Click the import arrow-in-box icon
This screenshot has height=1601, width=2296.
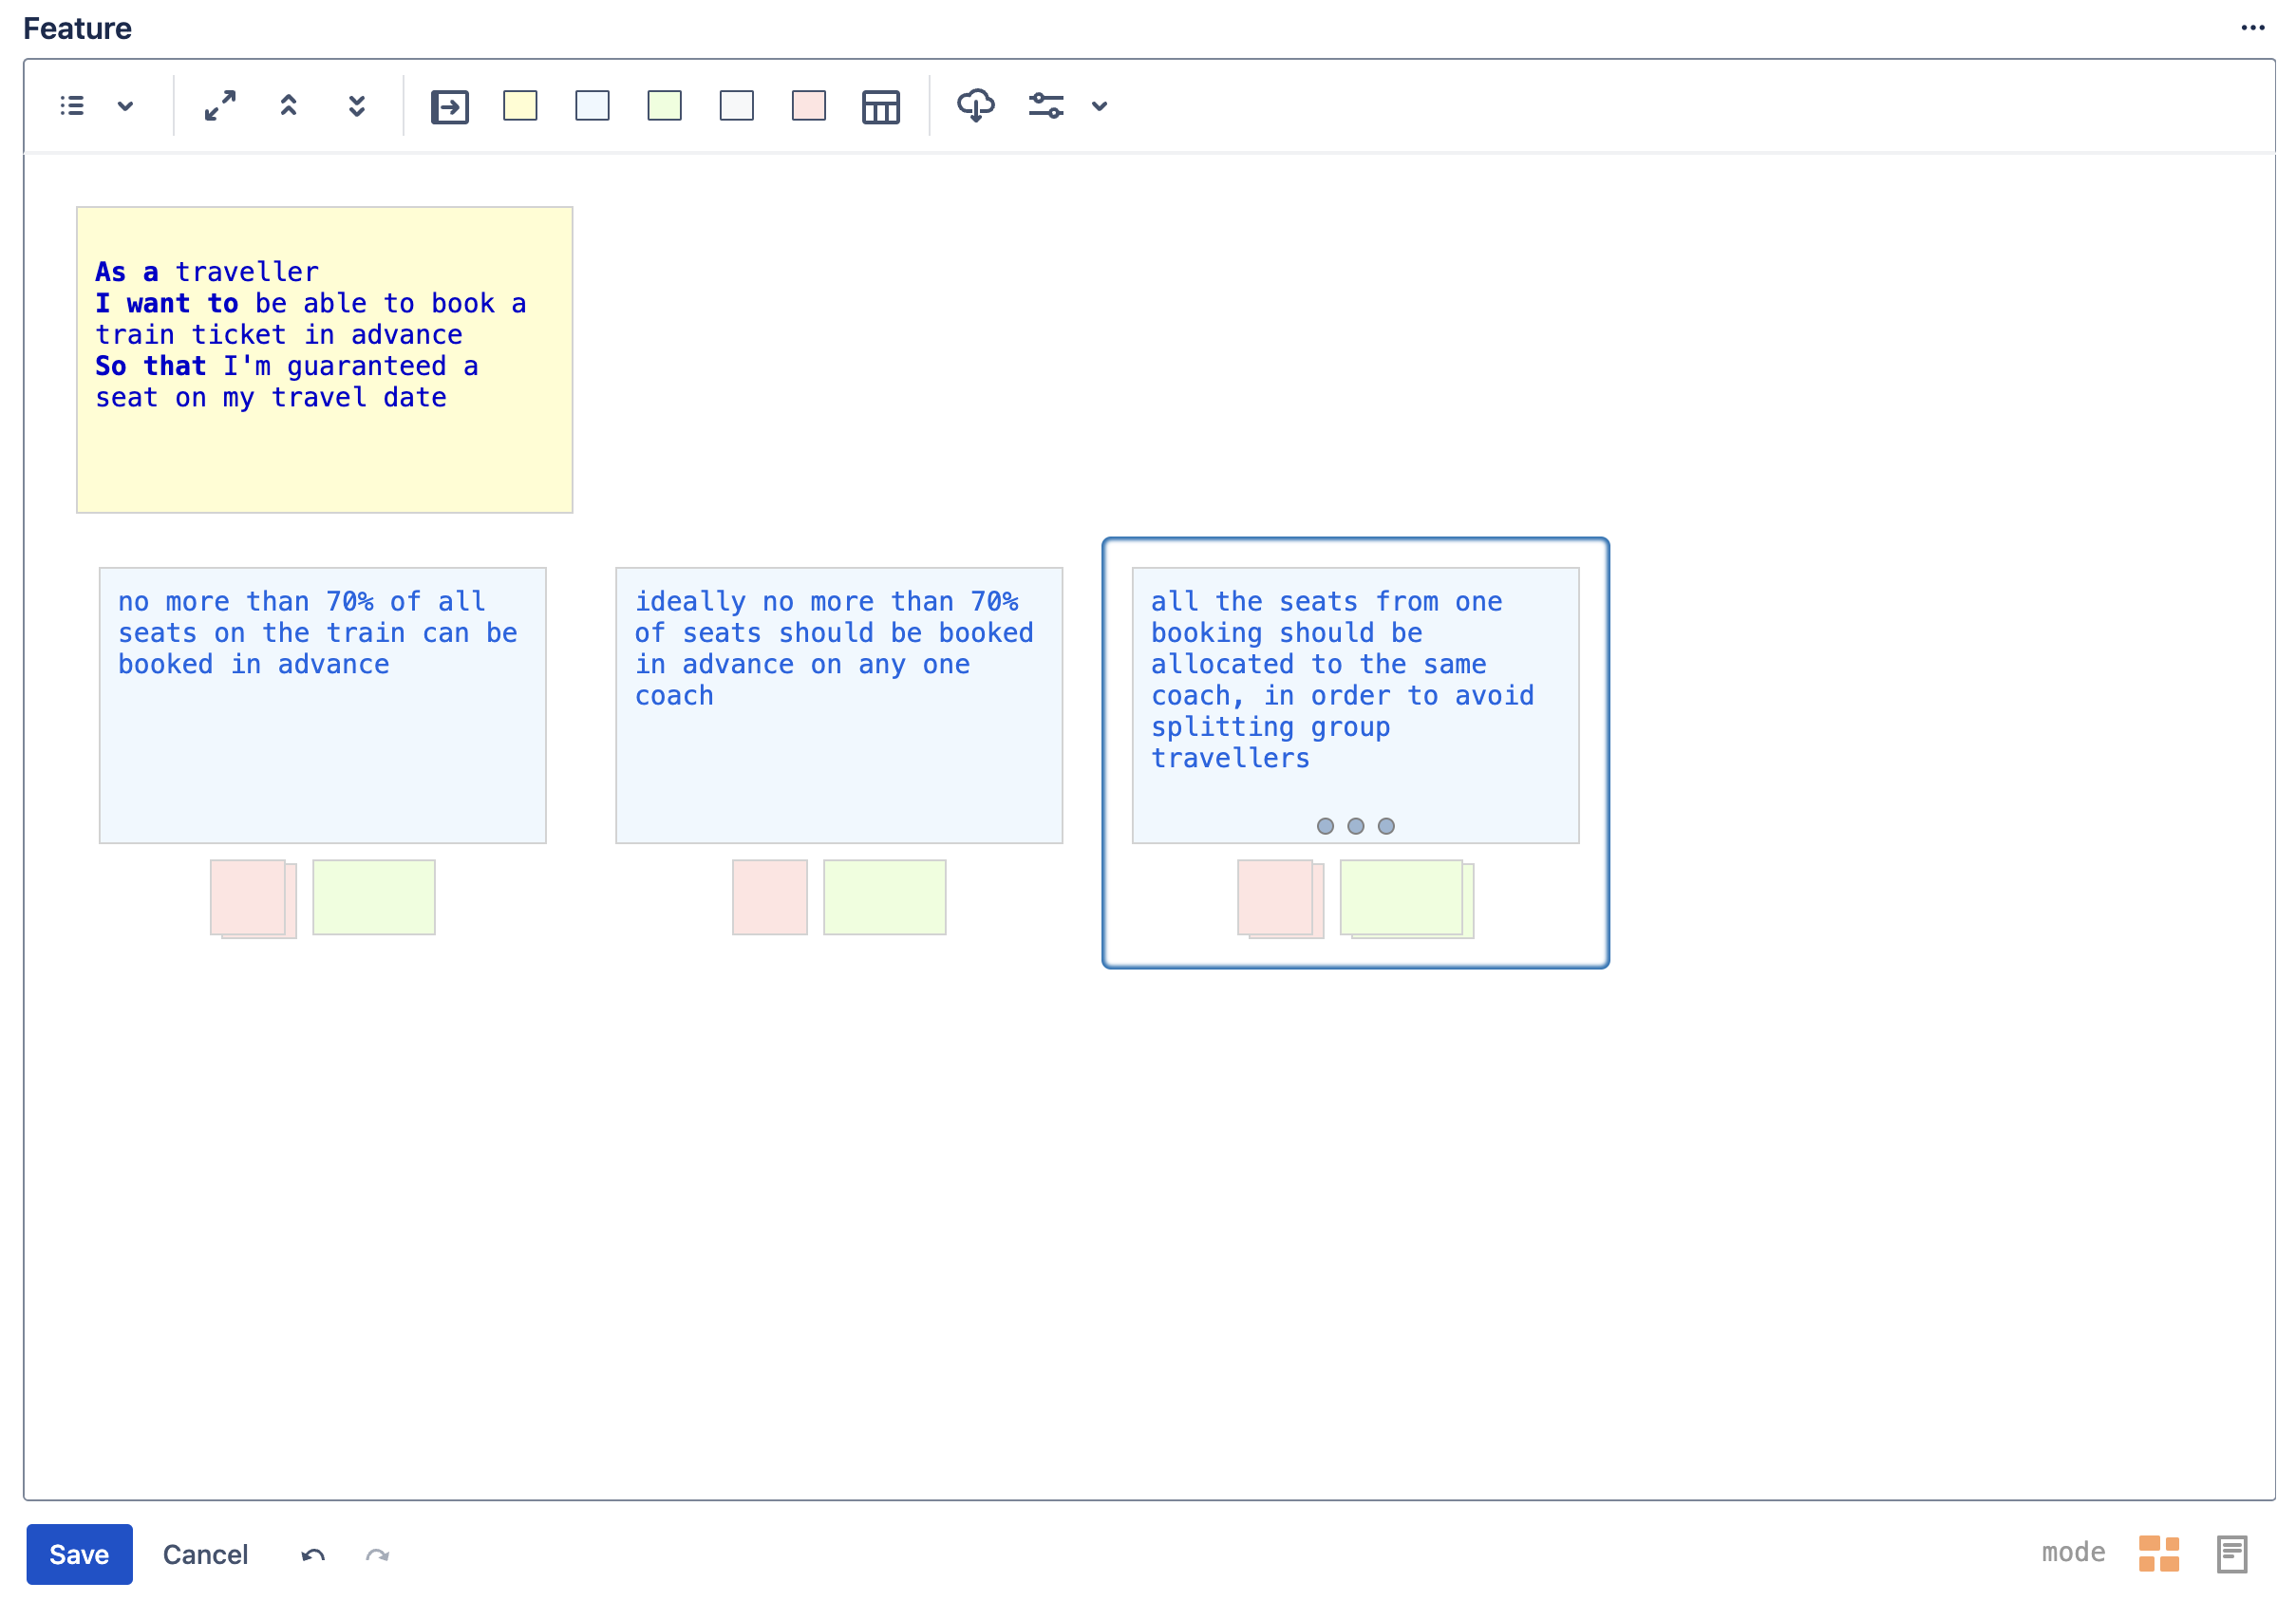coord(450,107)
